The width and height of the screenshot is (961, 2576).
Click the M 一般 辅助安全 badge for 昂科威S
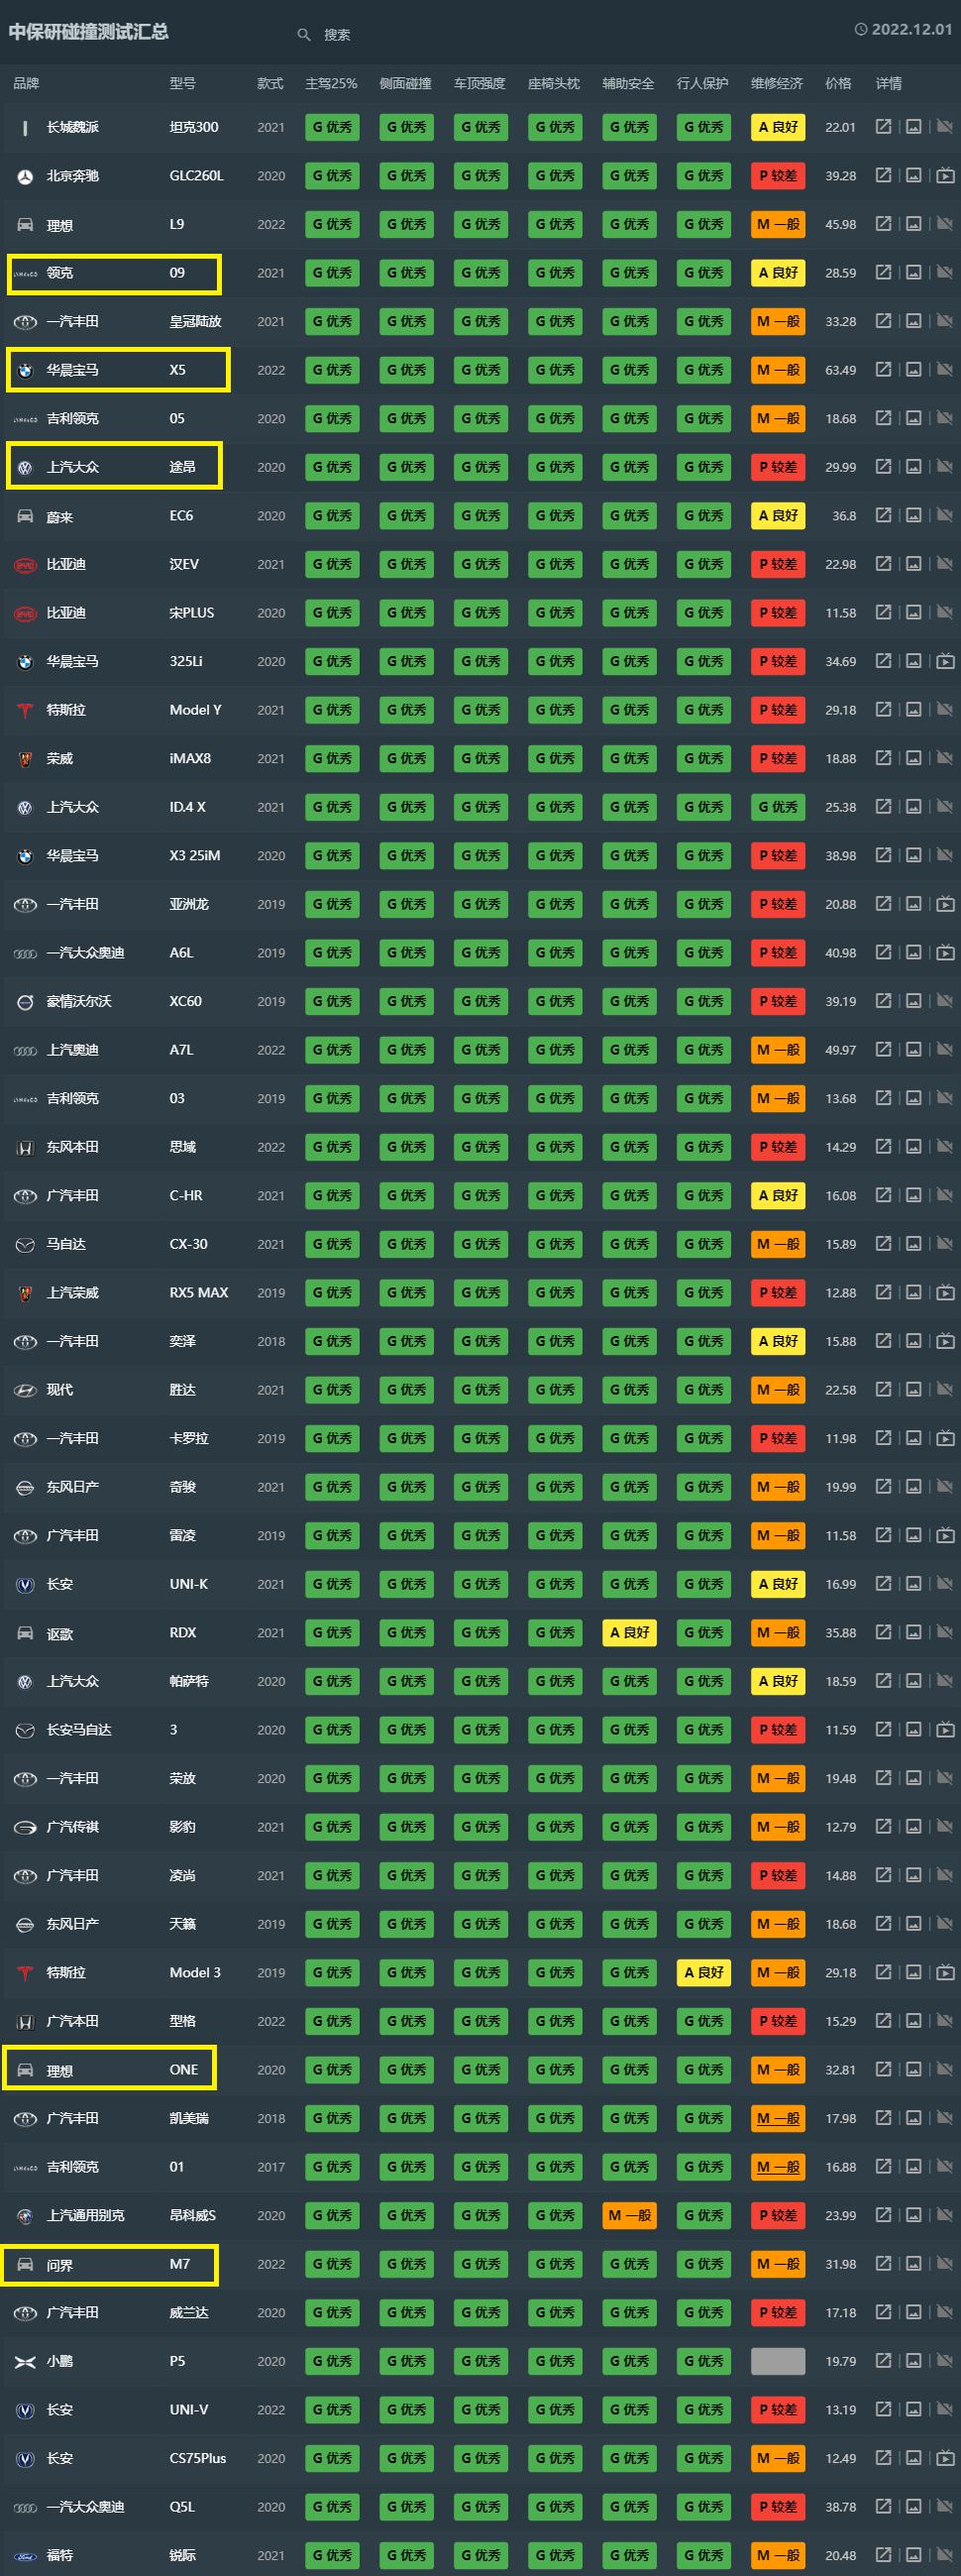(x=629, y=2216)
